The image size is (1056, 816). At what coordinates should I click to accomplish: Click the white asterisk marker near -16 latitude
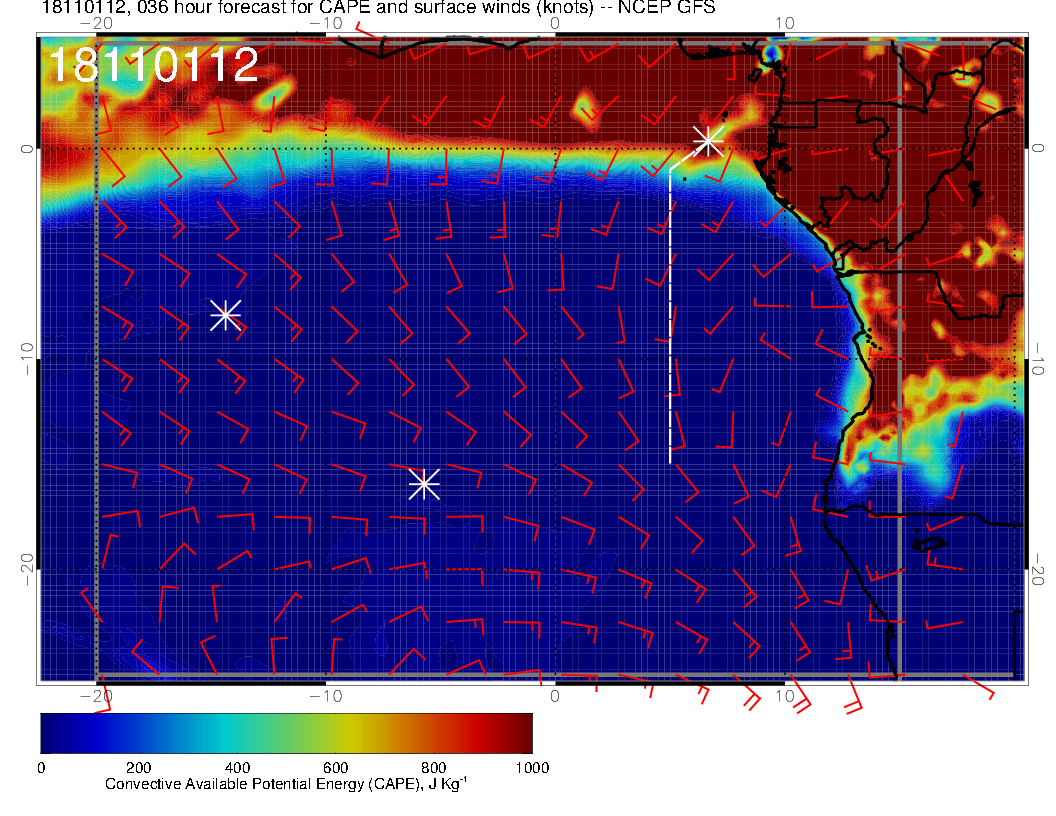(424, 484)
